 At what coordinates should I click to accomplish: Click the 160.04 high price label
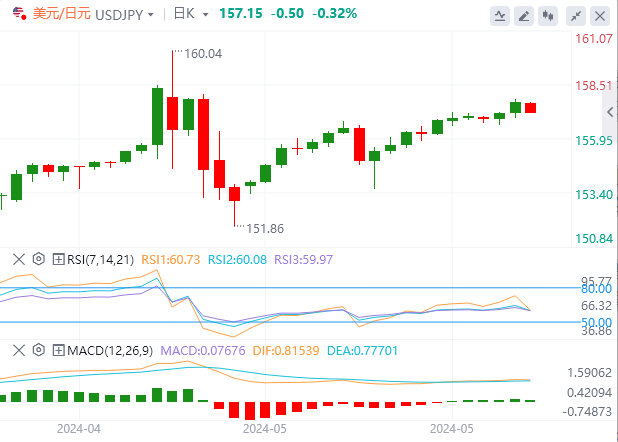click(203, 54)
